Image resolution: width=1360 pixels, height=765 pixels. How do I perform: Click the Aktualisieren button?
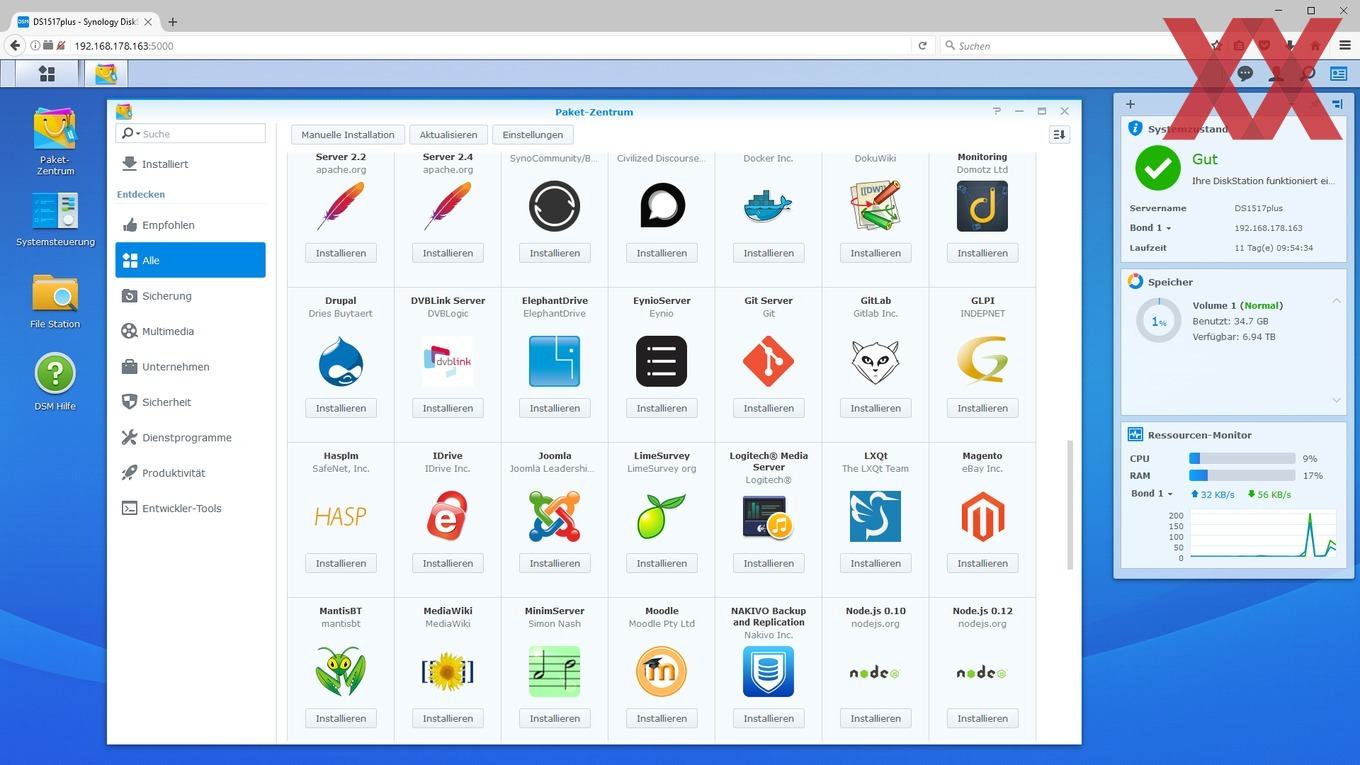[x=448, y=134]
